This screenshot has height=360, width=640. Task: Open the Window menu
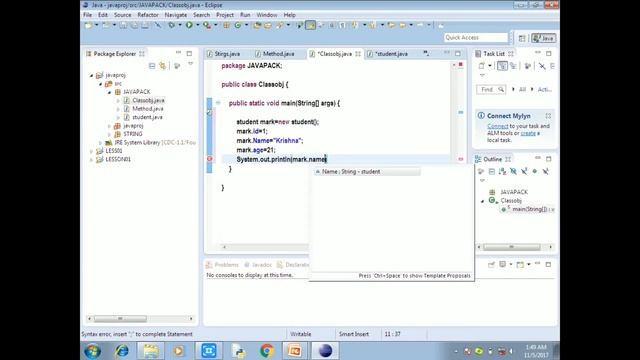click(x=267, y=15)
